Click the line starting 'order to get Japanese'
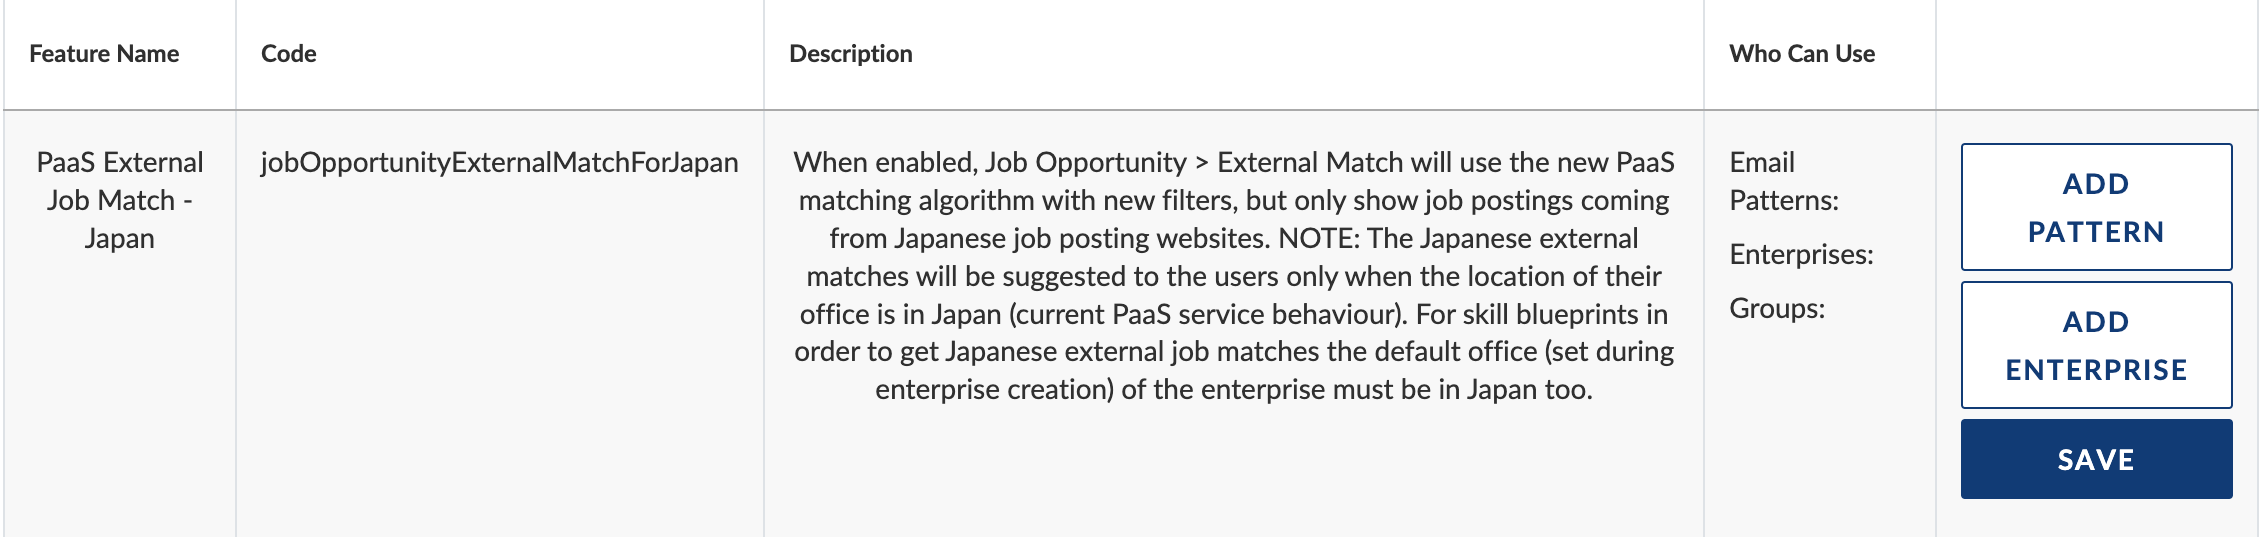 (1234, 351)
